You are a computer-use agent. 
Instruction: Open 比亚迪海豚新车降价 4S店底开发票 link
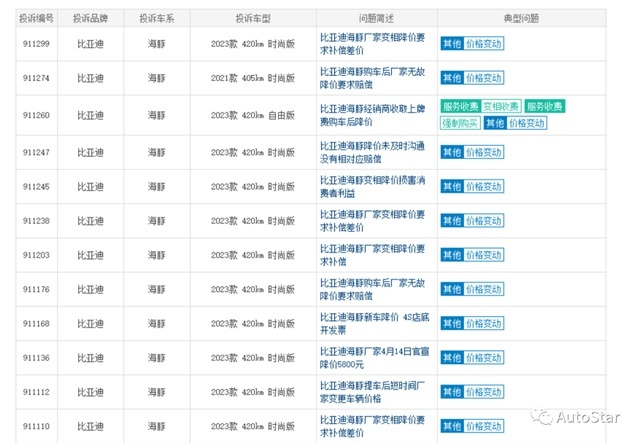pos(374,323)
